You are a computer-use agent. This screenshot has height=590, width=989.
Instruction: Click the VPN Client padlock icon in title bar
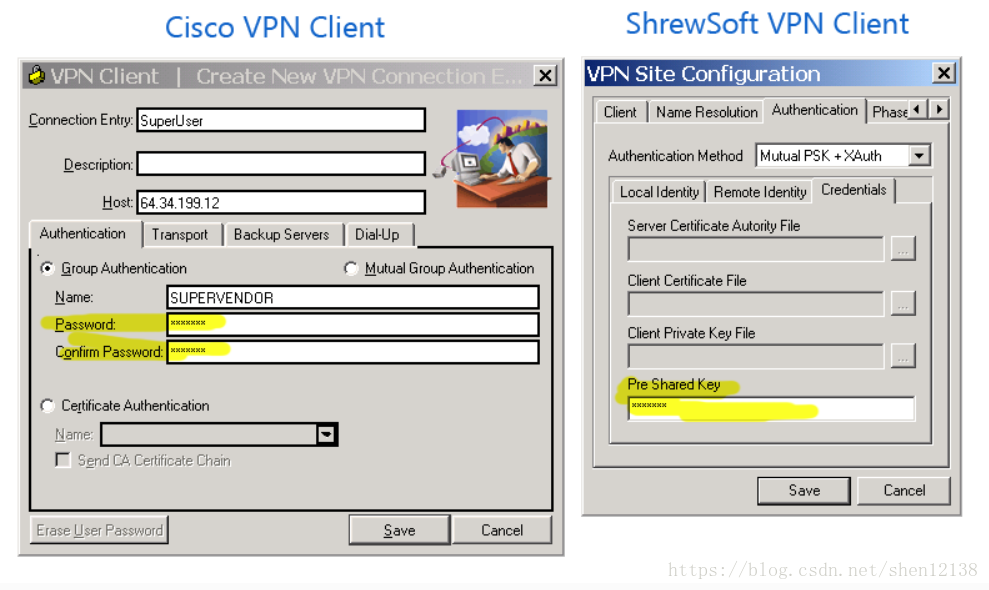coord(36,75)
